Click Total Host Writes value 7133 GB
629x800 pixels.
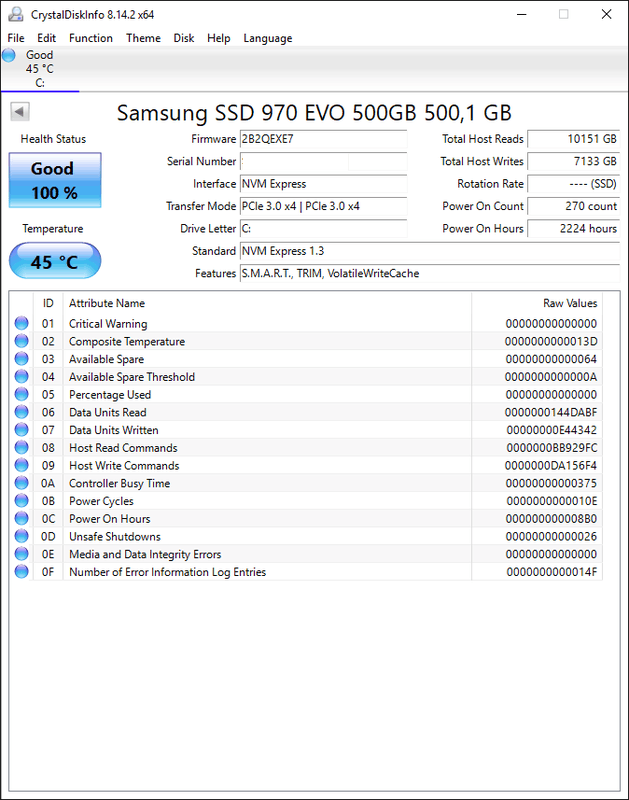(573, 161)
